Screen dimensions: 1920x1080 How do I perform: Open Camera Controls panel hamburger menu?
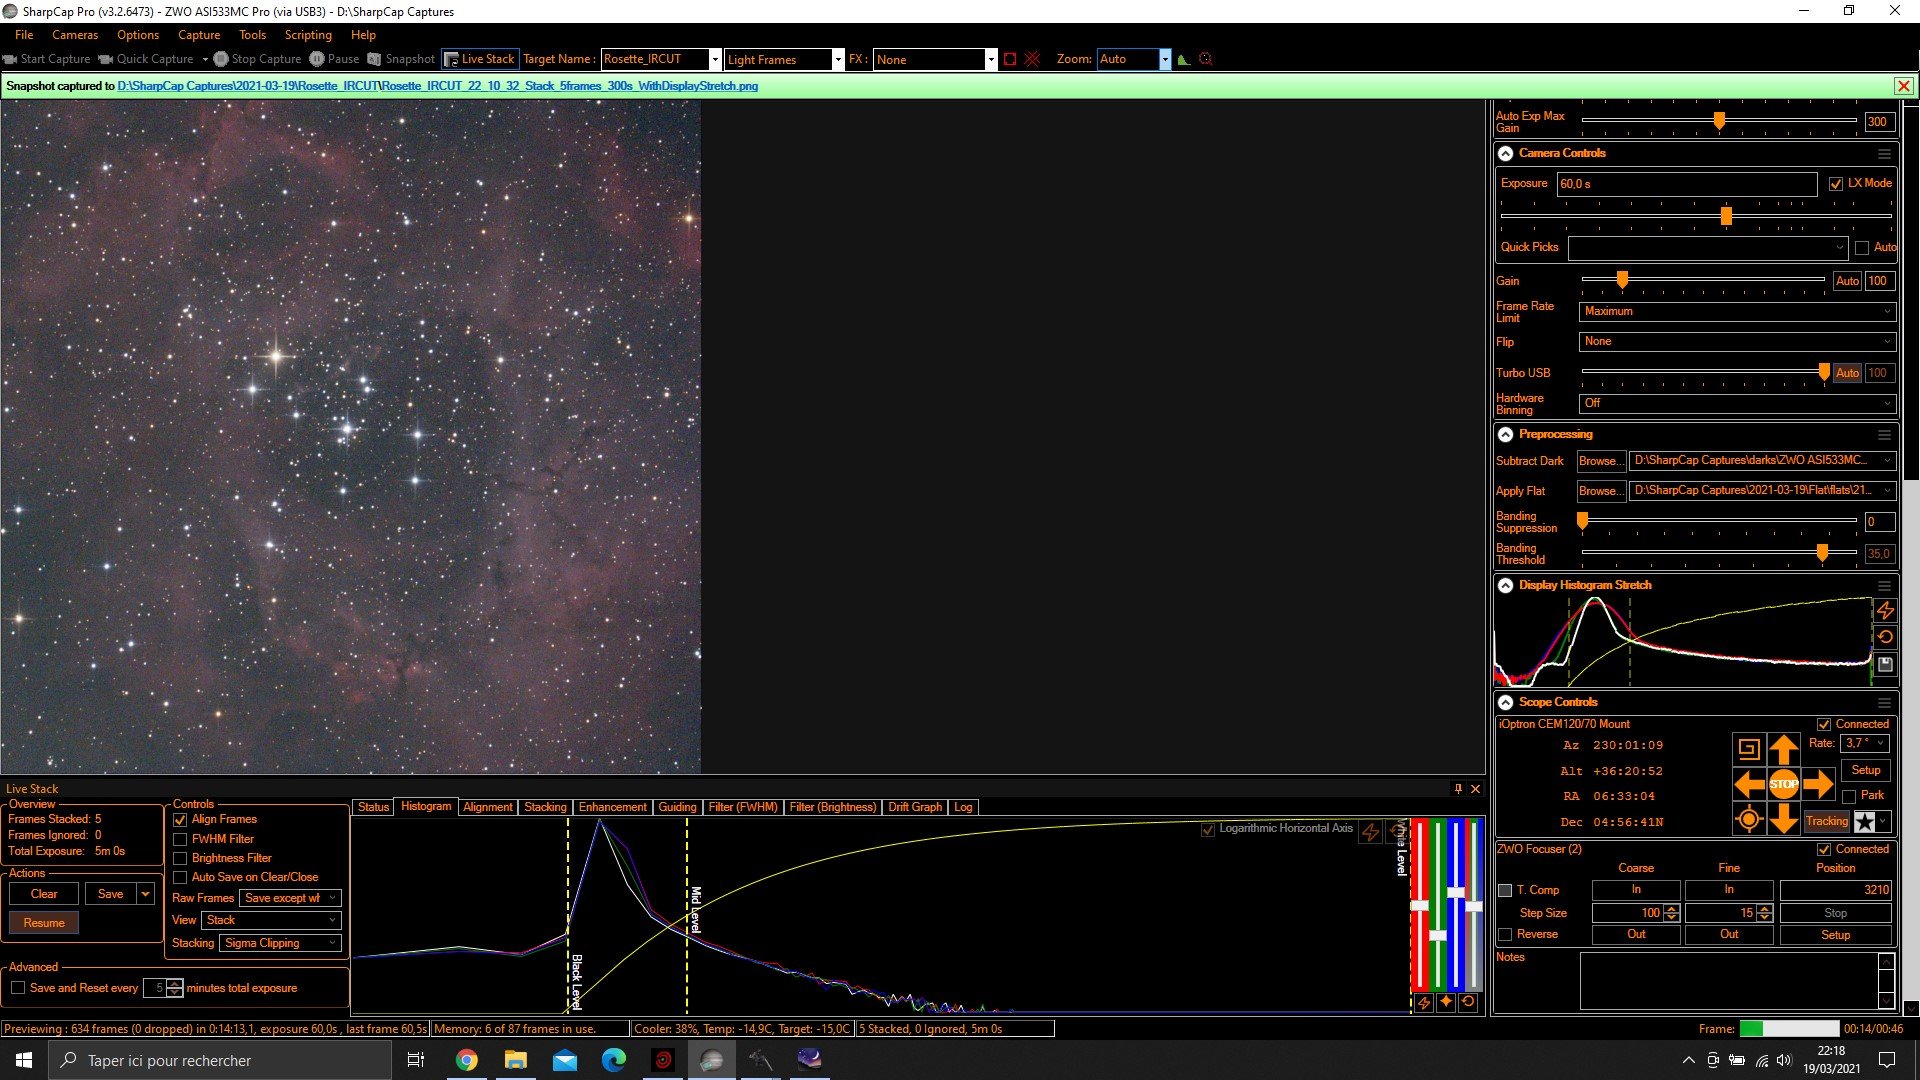tap(1884, 154)
